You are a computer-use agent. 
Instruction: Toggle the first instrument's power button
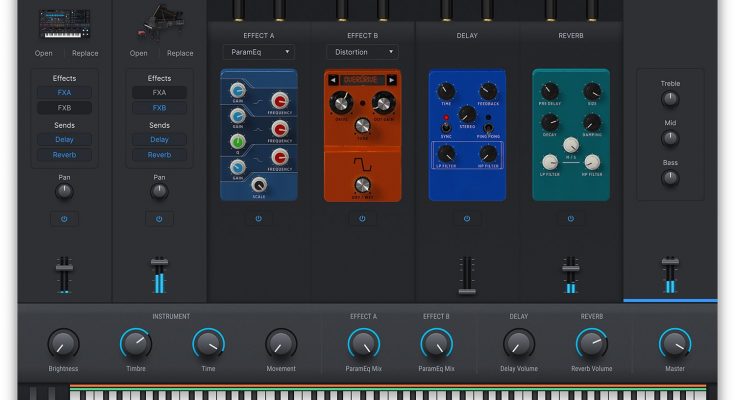click(x=64, y=218)
